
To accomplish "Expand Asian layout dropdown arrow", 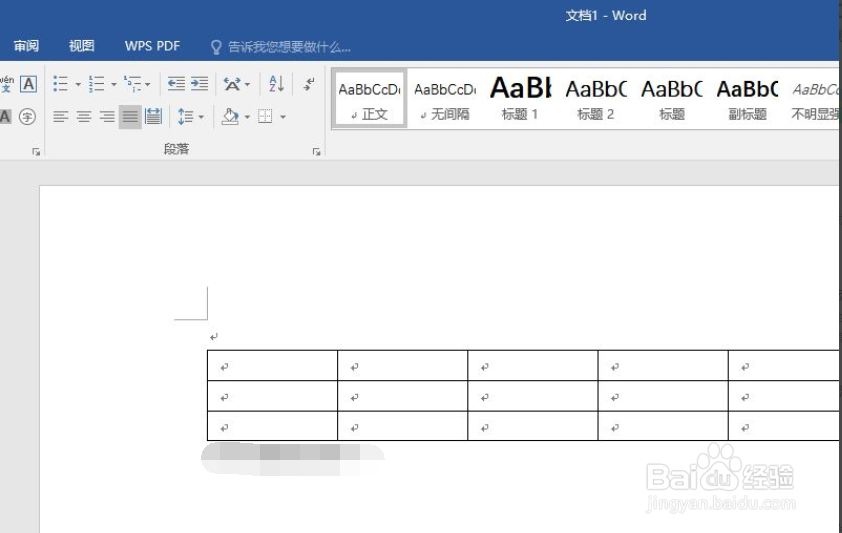I will click(248, 84).
